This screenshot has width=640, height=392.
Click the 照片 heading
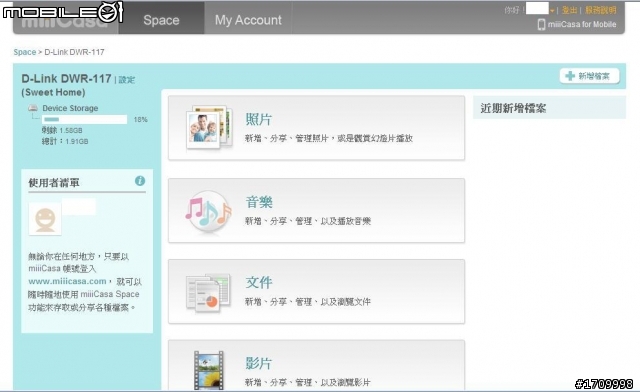point(259,119)
